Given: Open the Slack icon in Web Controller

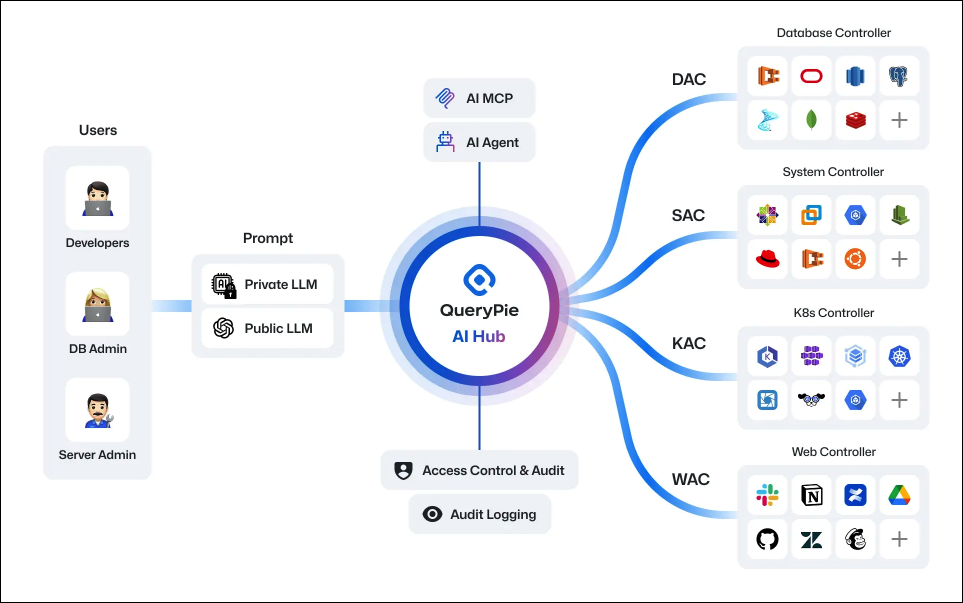Looking at the screenshot, I should 767,495.
